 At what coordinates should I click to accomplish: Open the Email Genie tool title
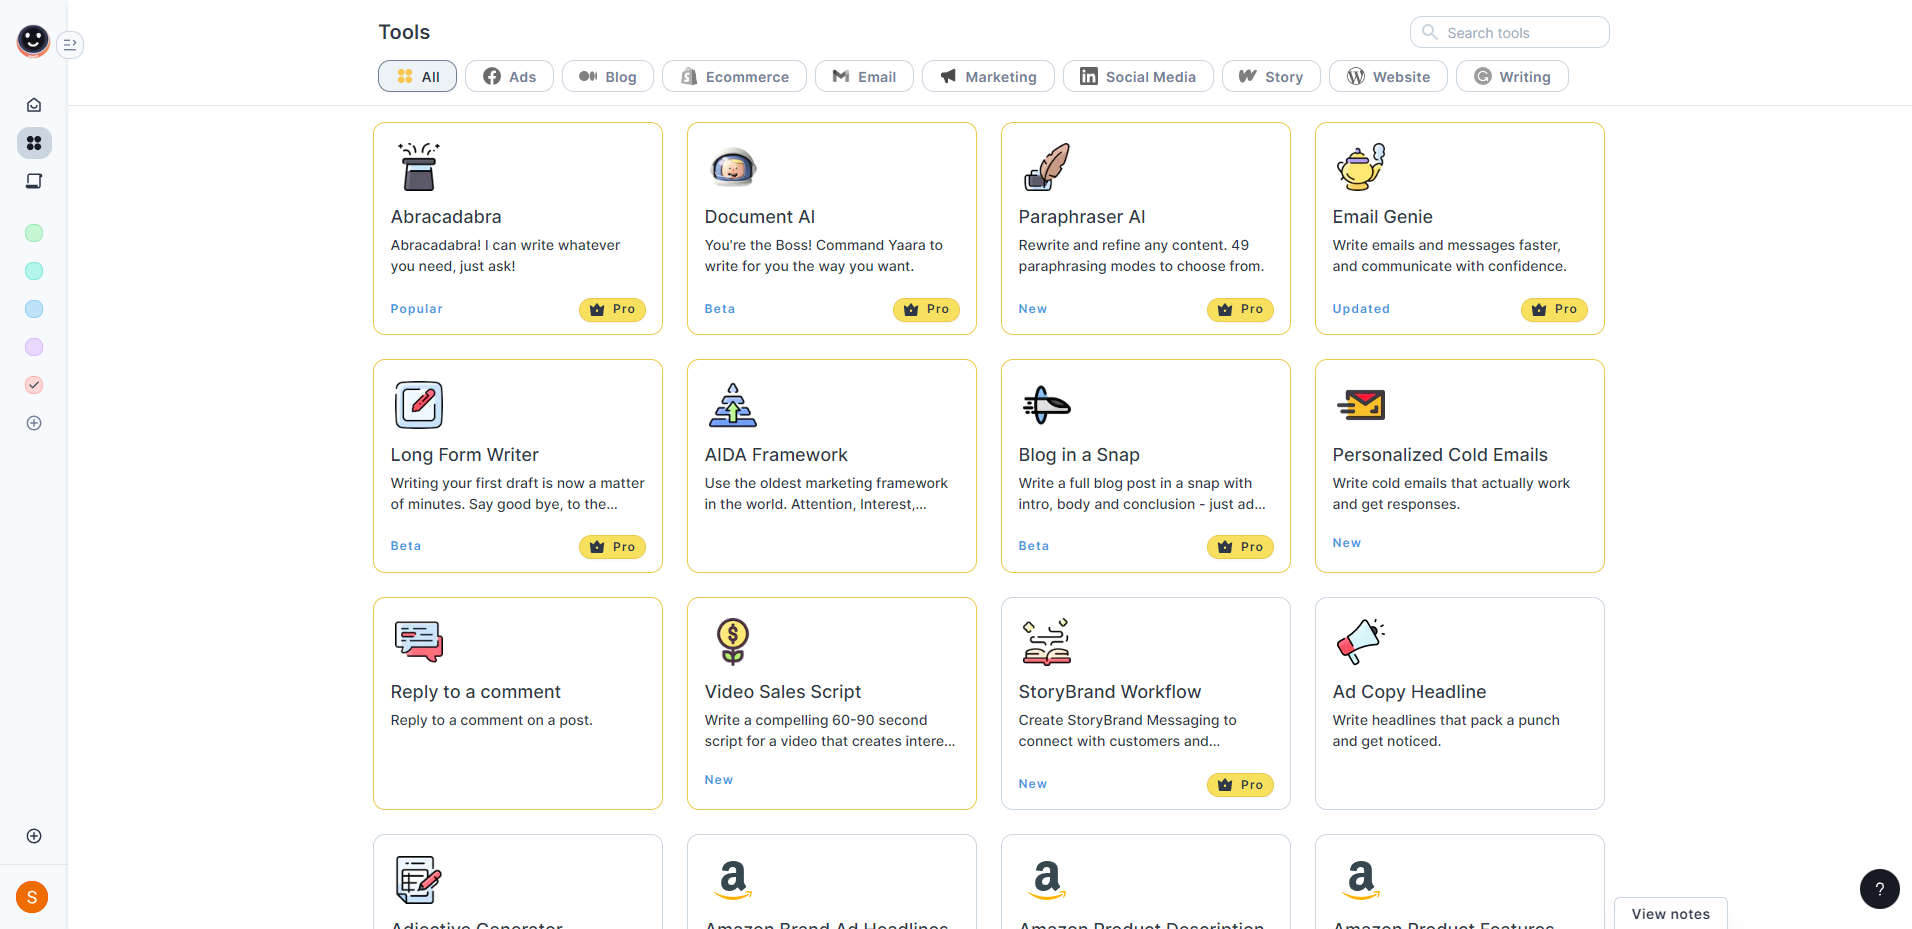(1383, 217)
